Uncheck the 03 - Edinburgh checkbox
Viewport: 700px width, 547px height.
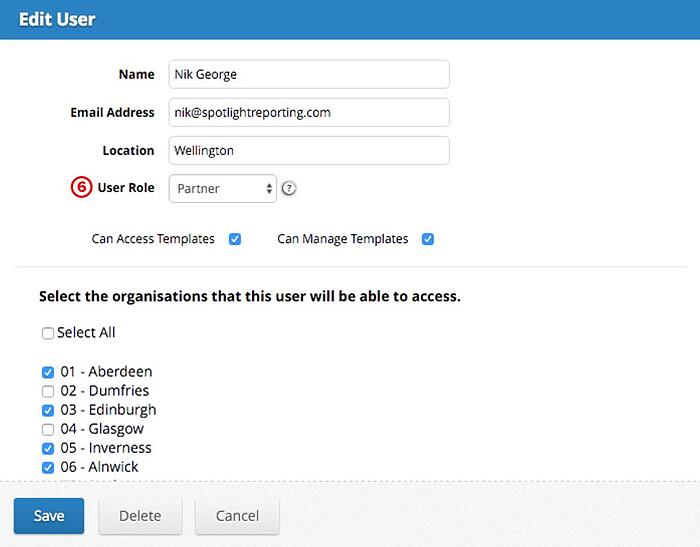pos(48,410)
